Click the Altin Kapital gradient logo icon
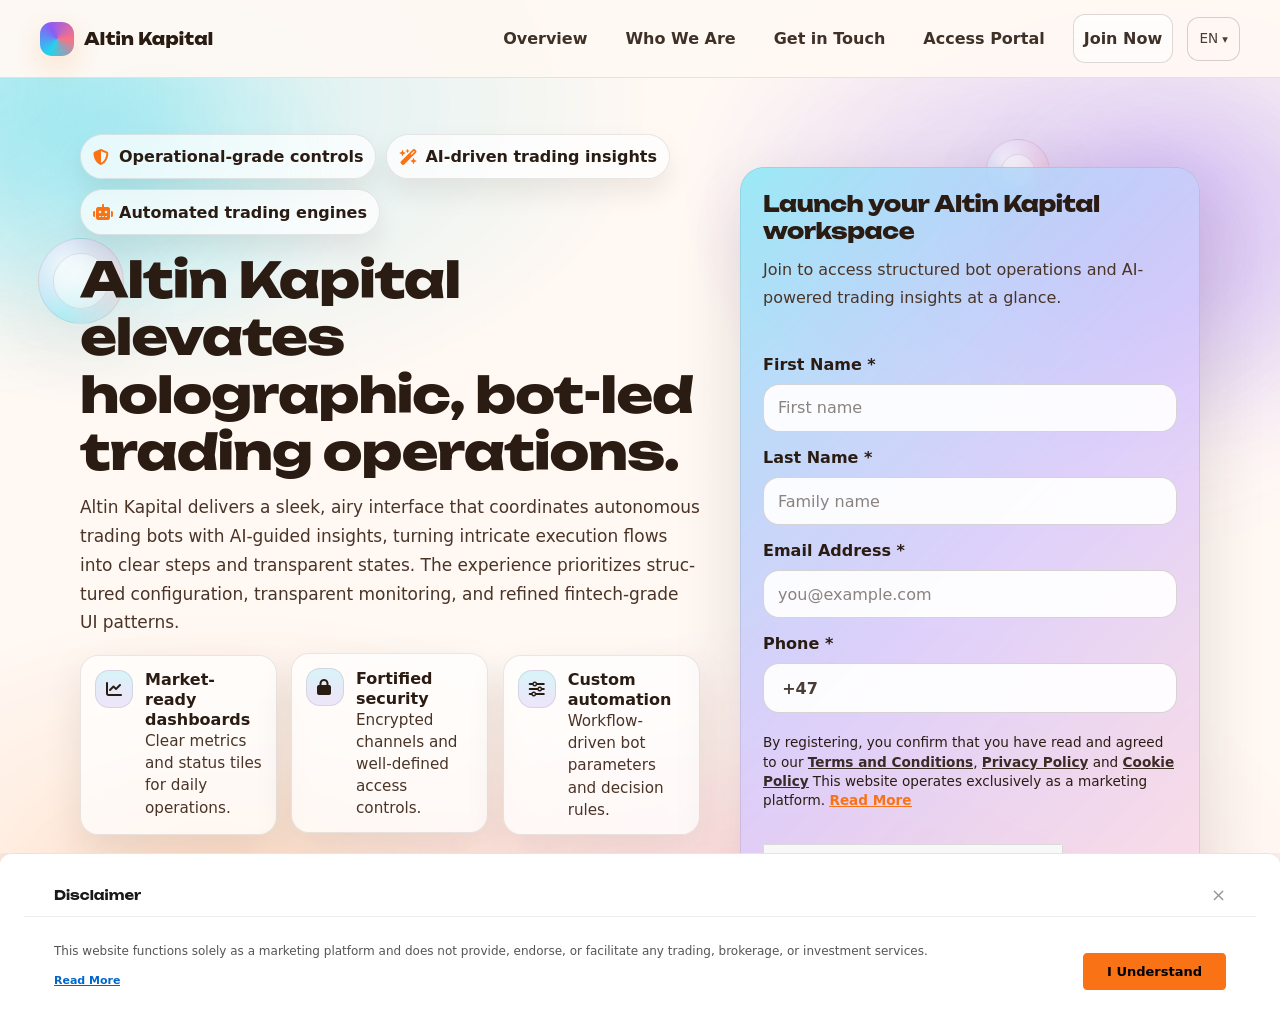The image size is (1280, 1024). click(x=57, y=39)
